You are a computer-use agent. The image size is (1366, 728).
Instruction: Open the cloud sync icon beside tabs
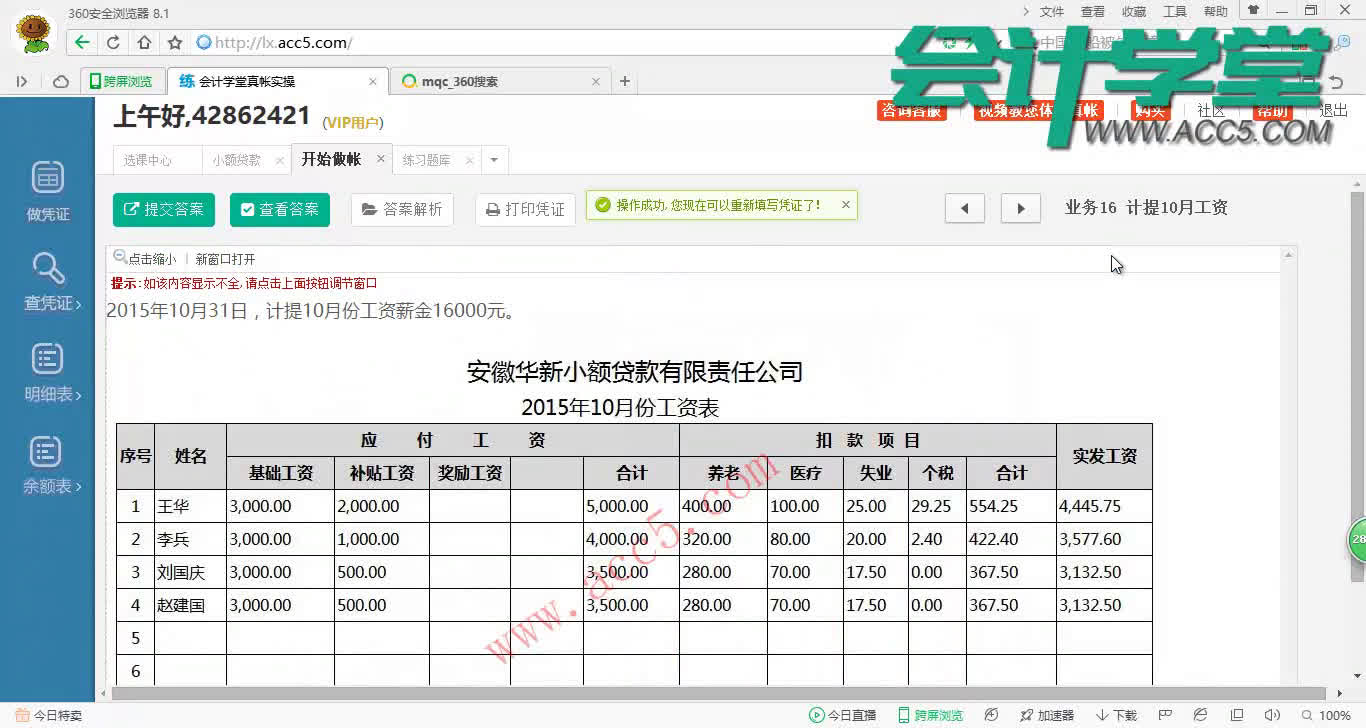pyautogui.click(x=61, y=81)
